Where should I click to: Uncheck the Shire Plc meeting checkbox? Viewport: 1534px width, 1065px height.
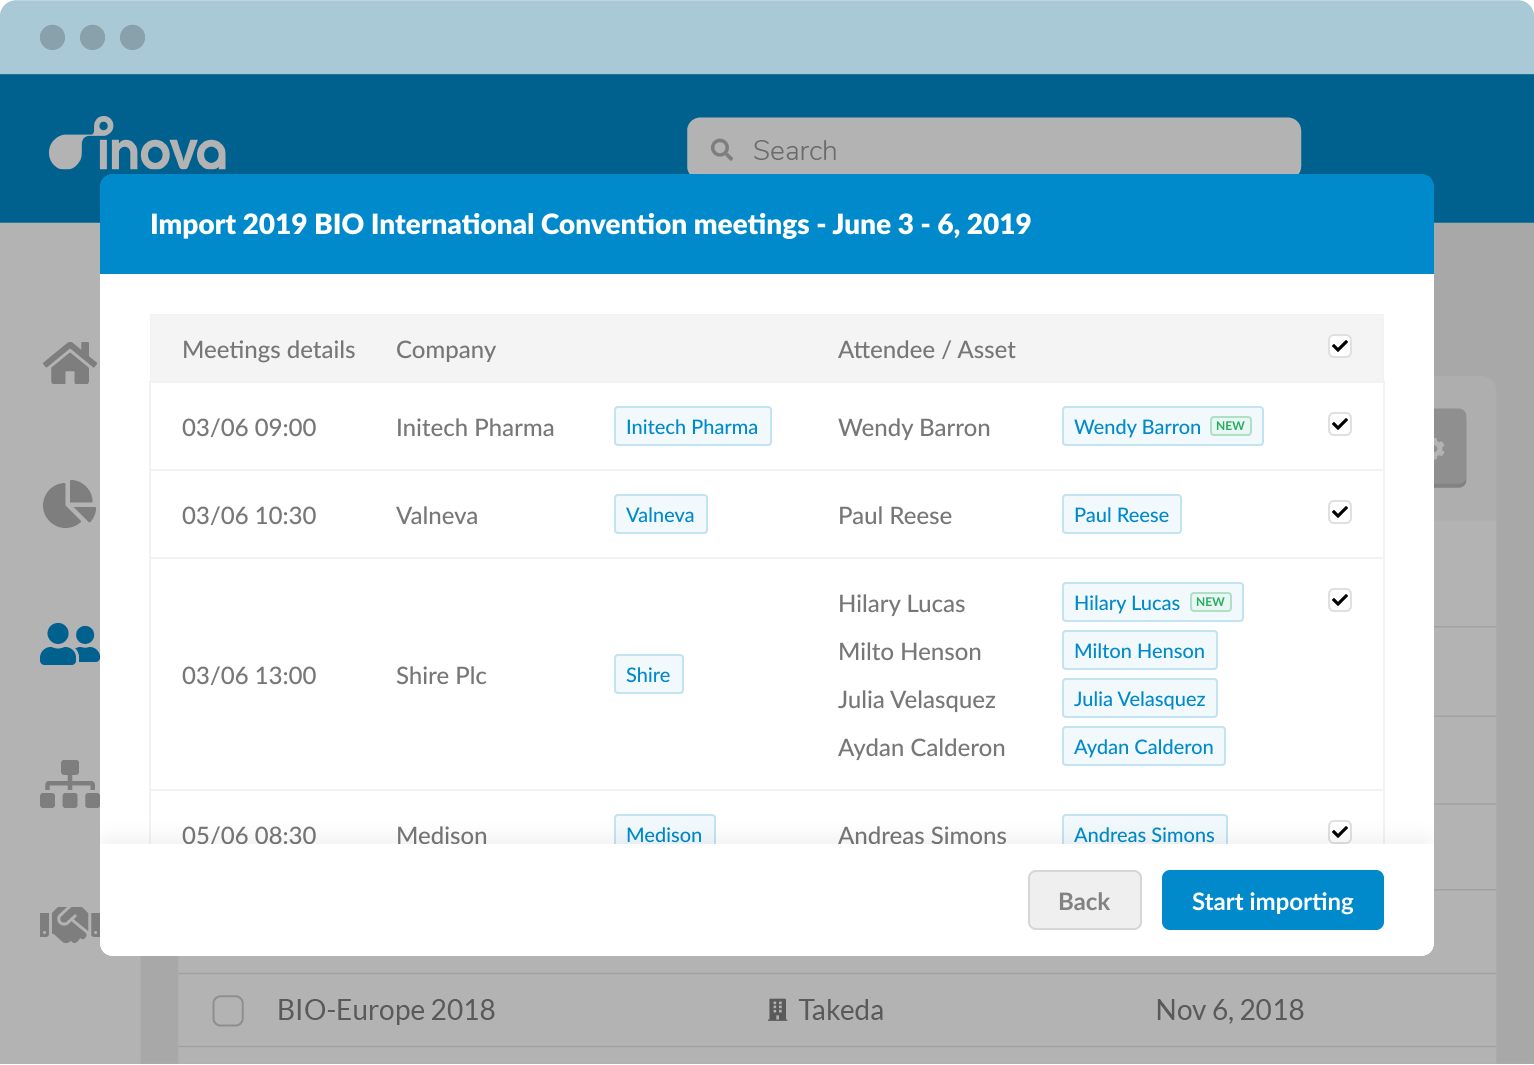pos(1340,600)
